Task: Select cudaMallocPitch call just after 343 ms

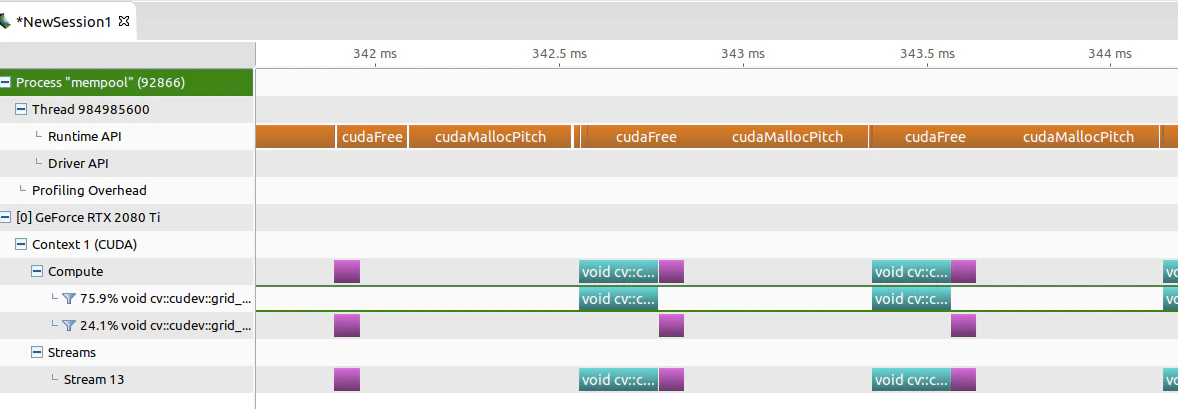Action: pyautogui.click(x=787, y=137)
